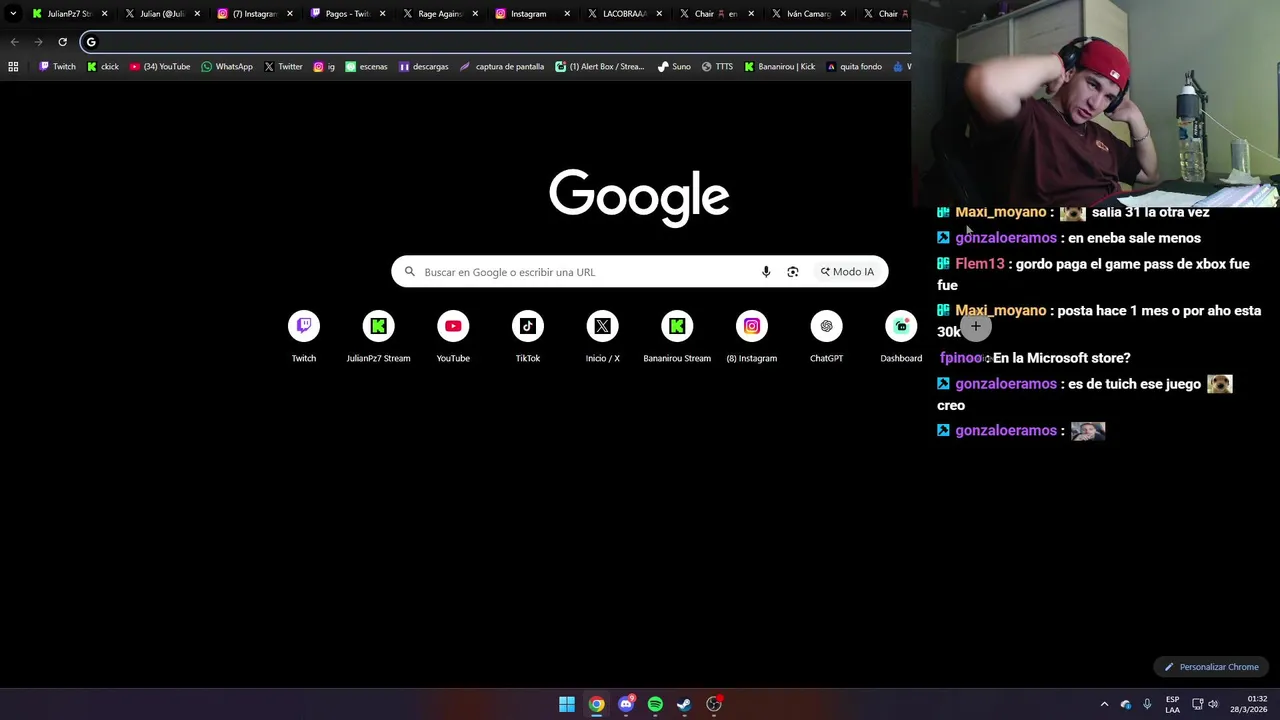The width and height of the screenshot is (1280, 720).
Task: Click Maxi_moyano on the 'posta hace 1 mes' message
Action: 1000,311
